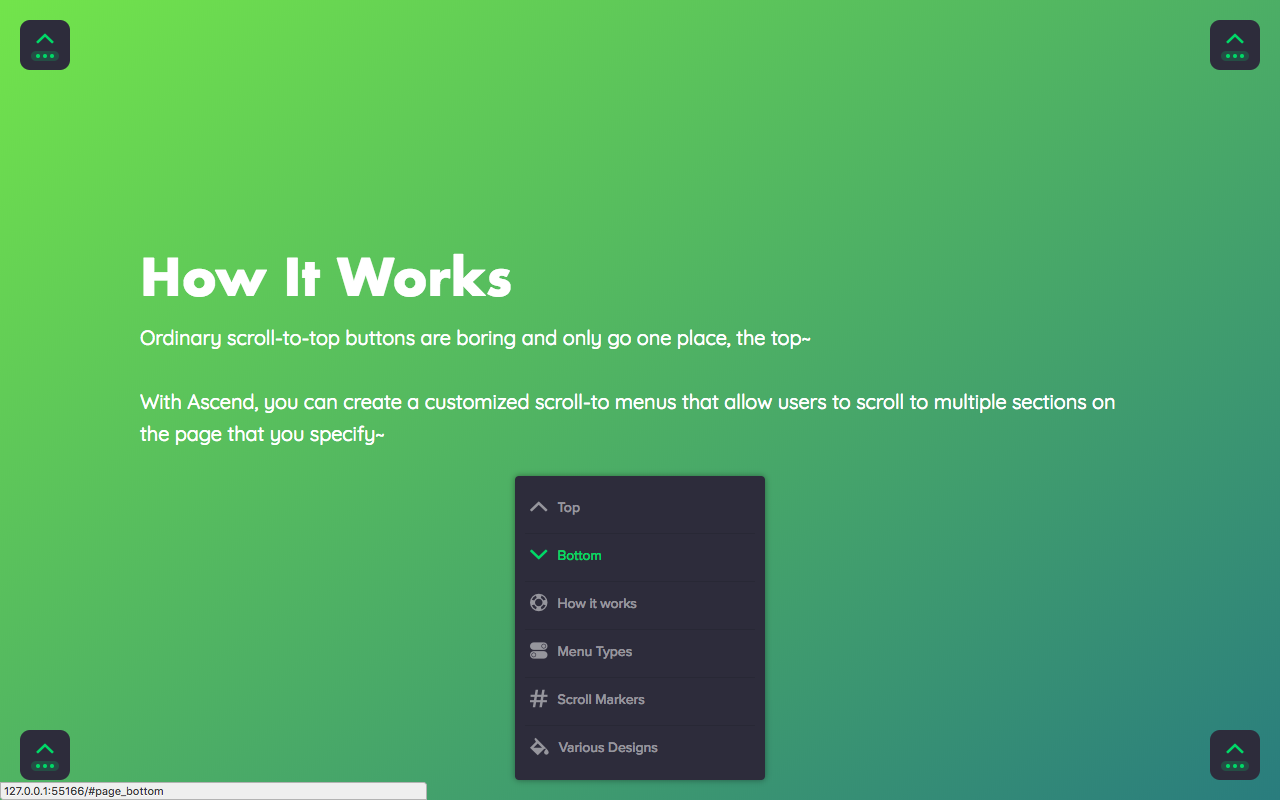Open the bottom-left Ascend scroll button
Image resolution: width=1280 pixels, height=800 pixels.
[45, 755]
